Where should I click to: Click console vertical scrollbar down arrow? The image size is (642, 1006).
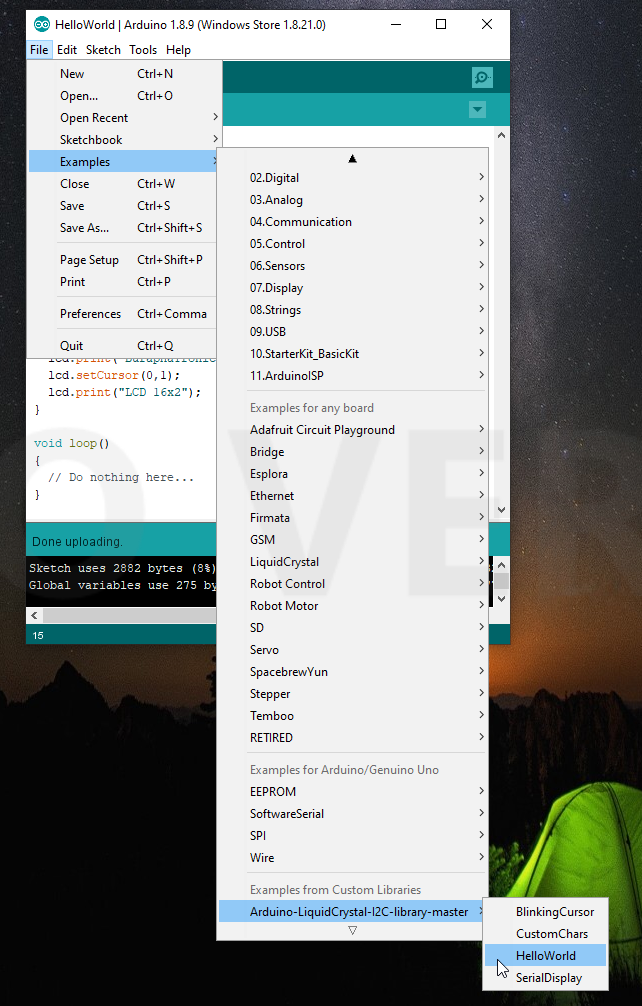502,598
